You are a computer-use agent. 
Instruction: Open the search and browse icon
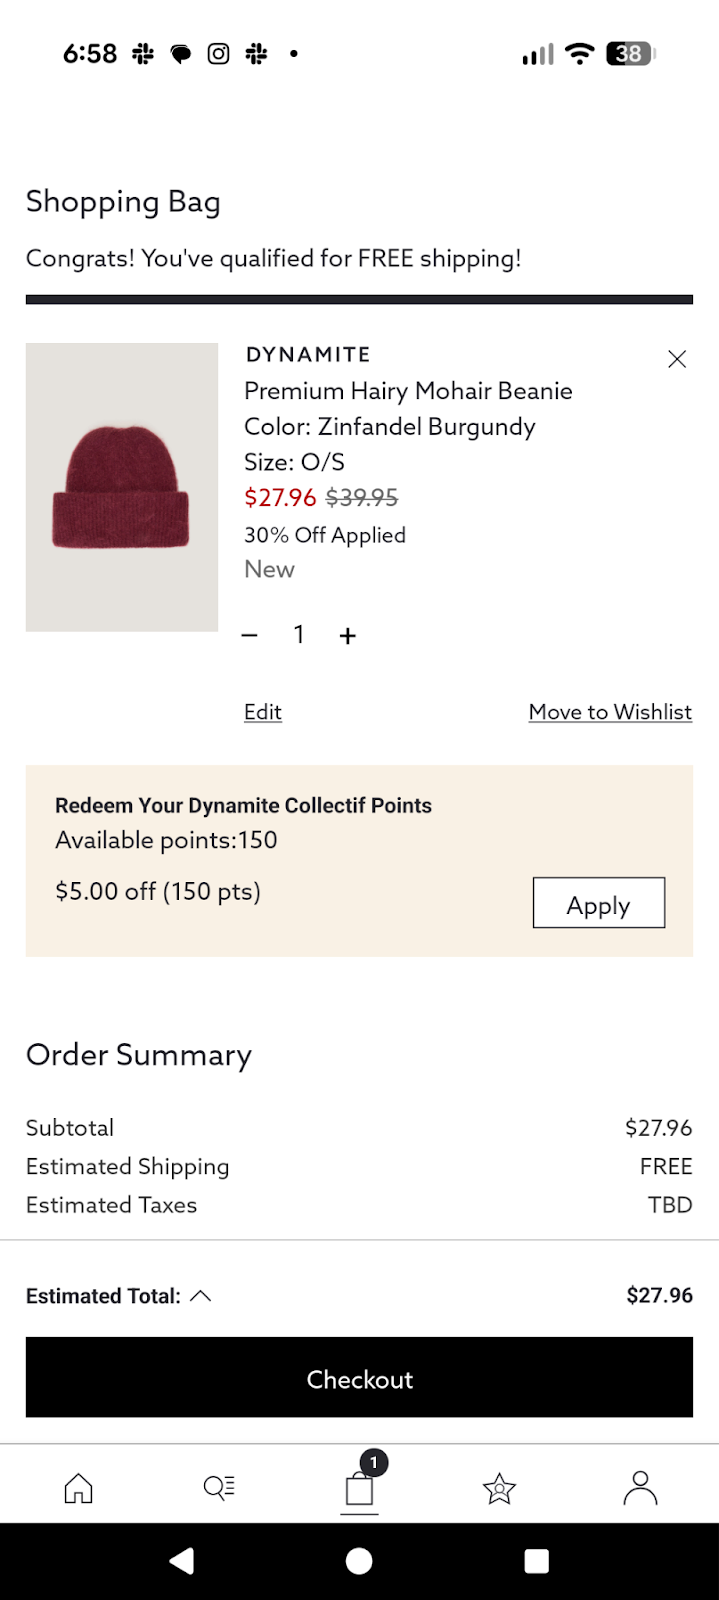[x=219, y=1488]
